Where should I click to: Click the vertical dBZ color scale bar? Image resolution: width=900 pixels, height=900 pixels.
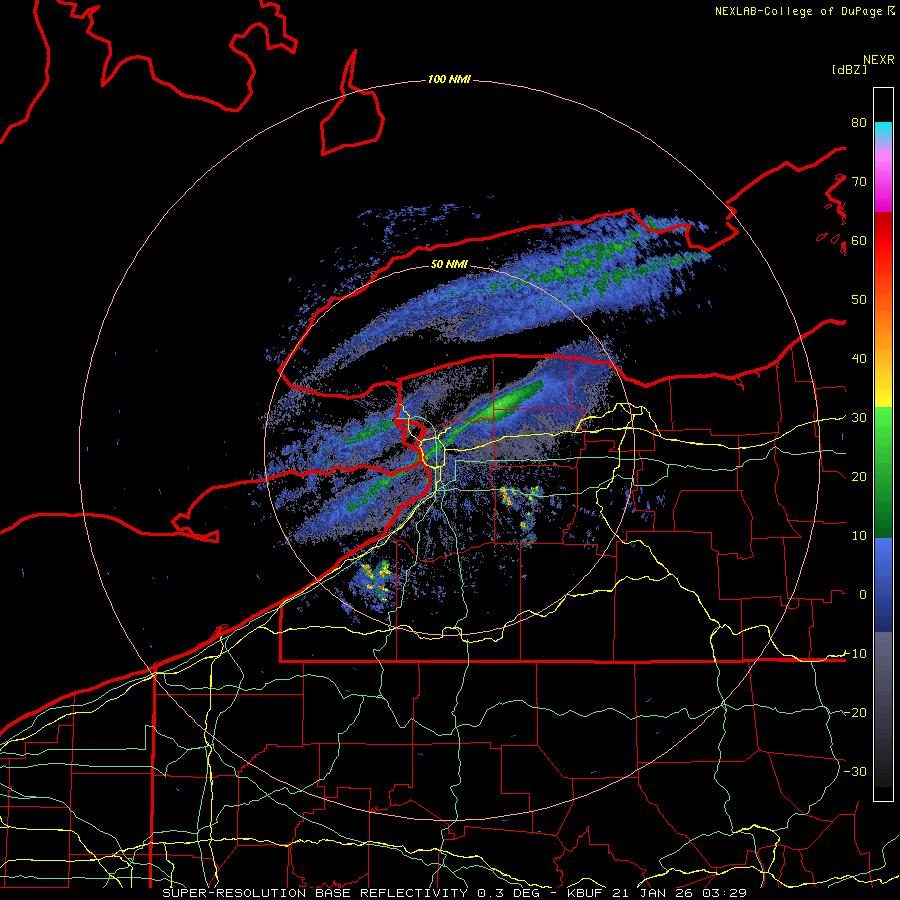883,444
